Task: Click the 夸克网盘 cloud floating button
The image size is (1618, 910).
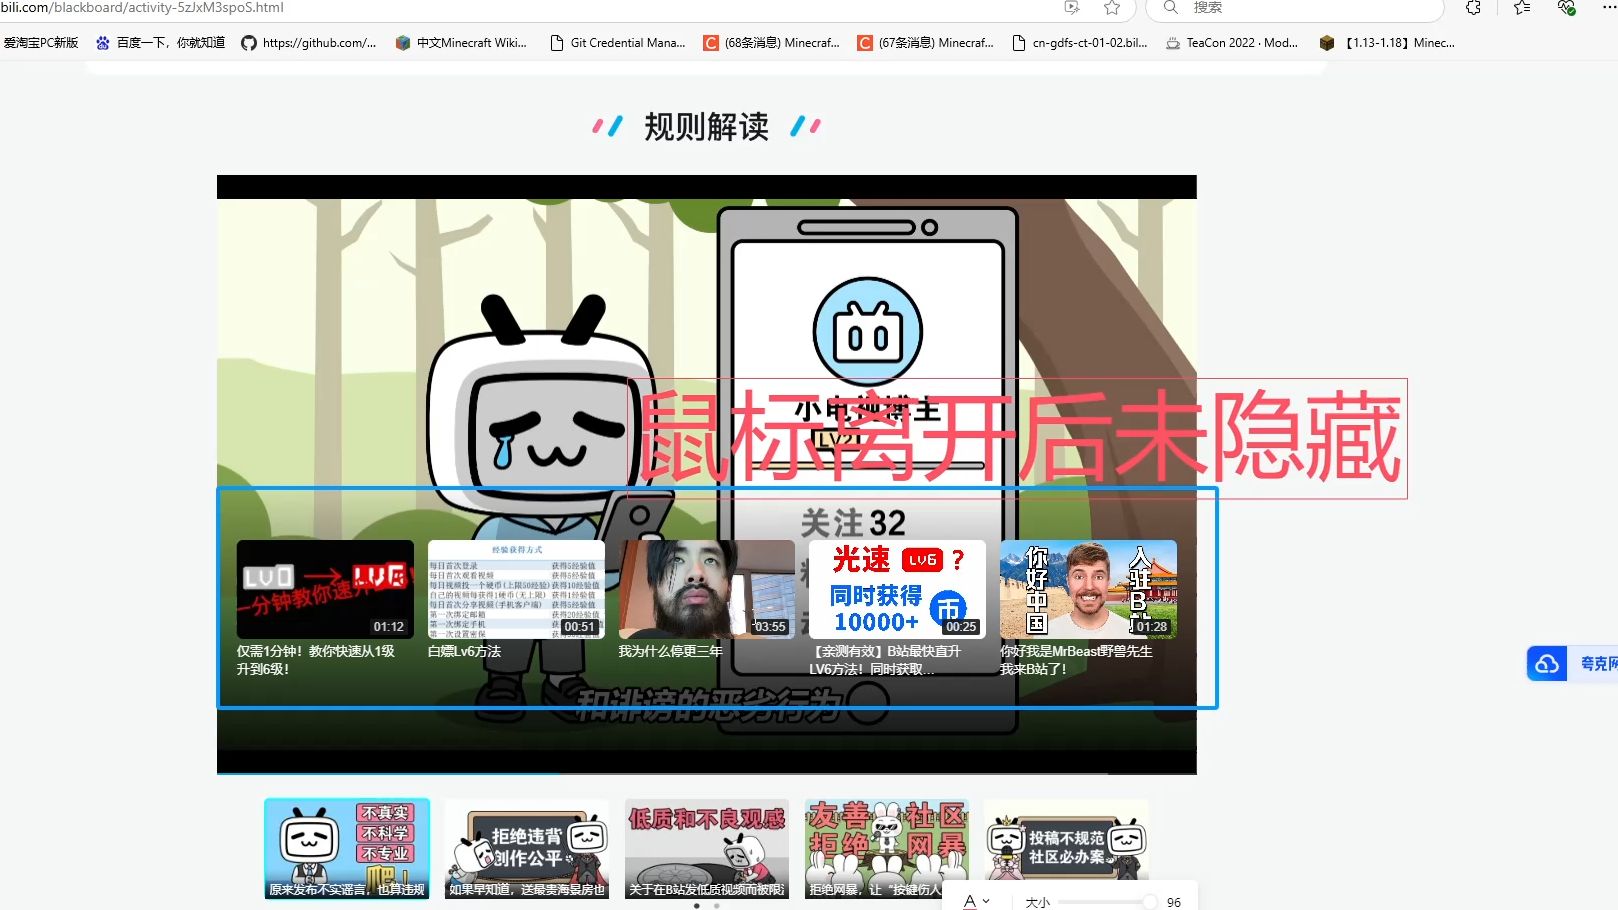Action: pyautogui.click(x=1572, y=663)
